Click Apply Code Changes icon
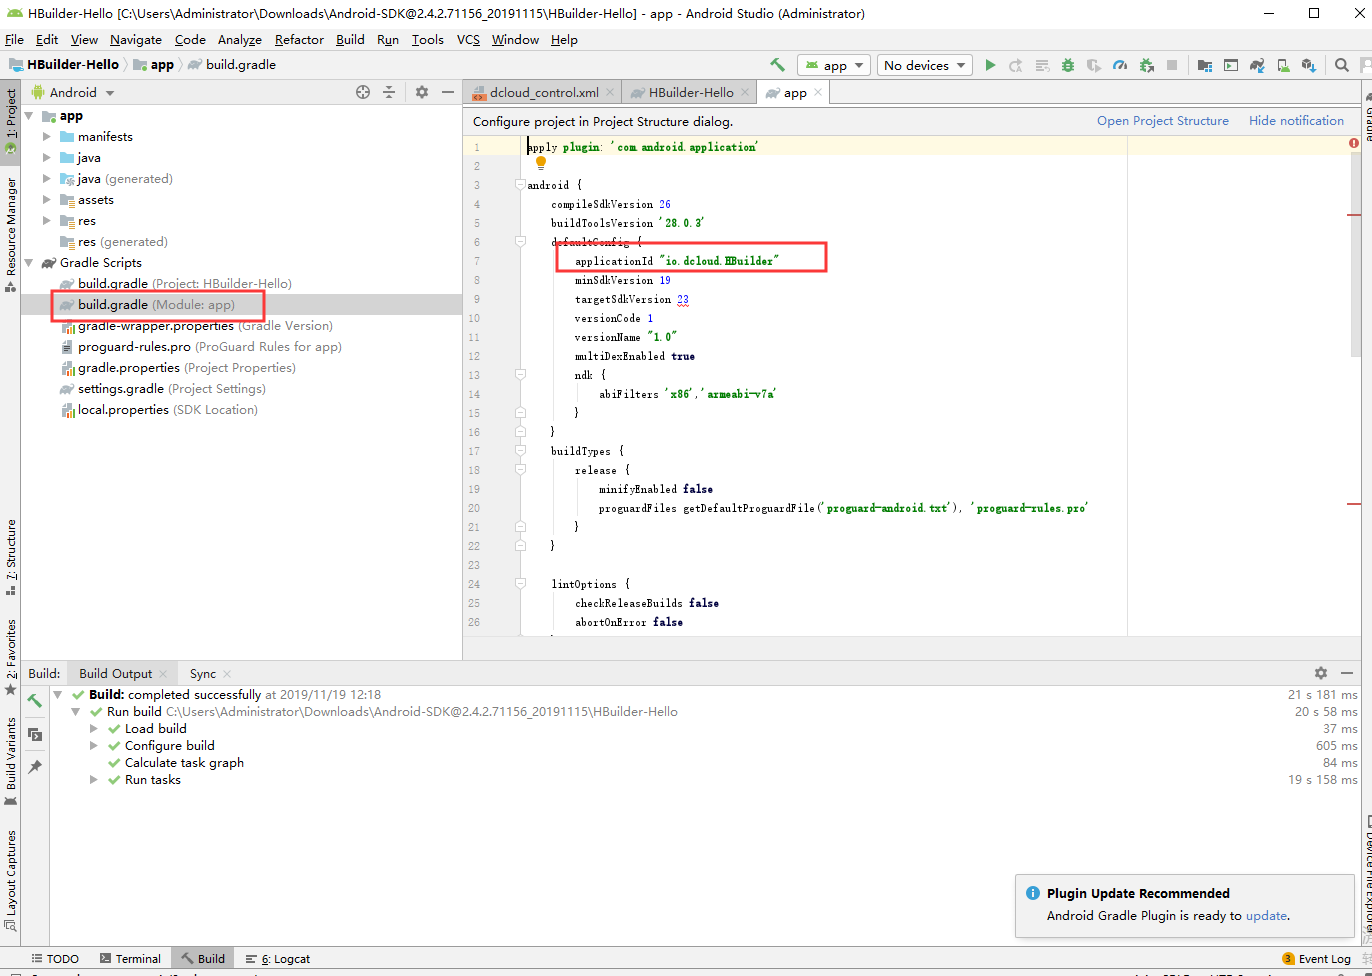 pyautogui.click(x=1042, y=65)
